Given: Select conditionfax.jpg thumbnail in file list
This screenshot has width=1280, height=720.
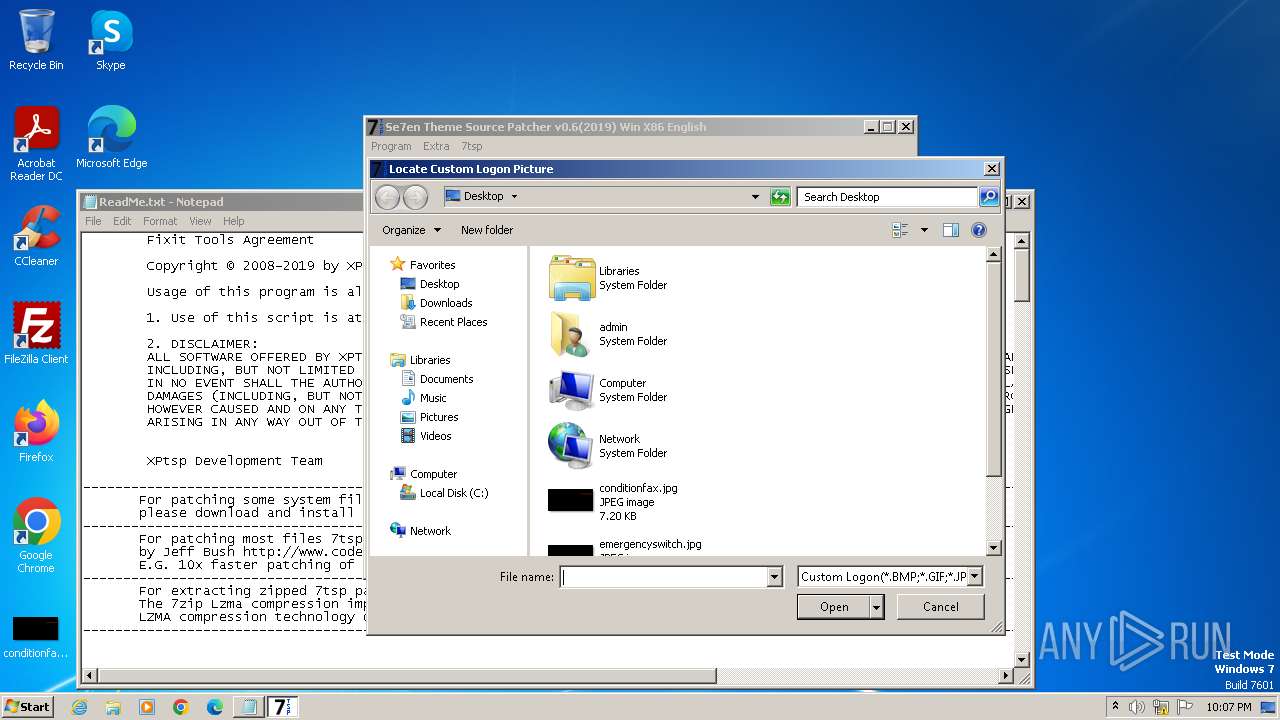Looking at the screenshot, I should tap(571, 500).
